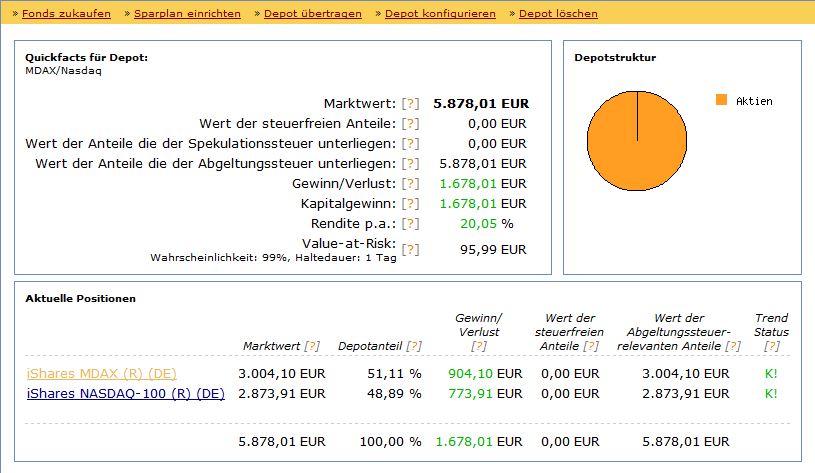Viewport: 815px width, 473px height.
Task: Click the bold Marktwert 5.878,01 EUR in Quickfacts
Action: tap(481, 103)
